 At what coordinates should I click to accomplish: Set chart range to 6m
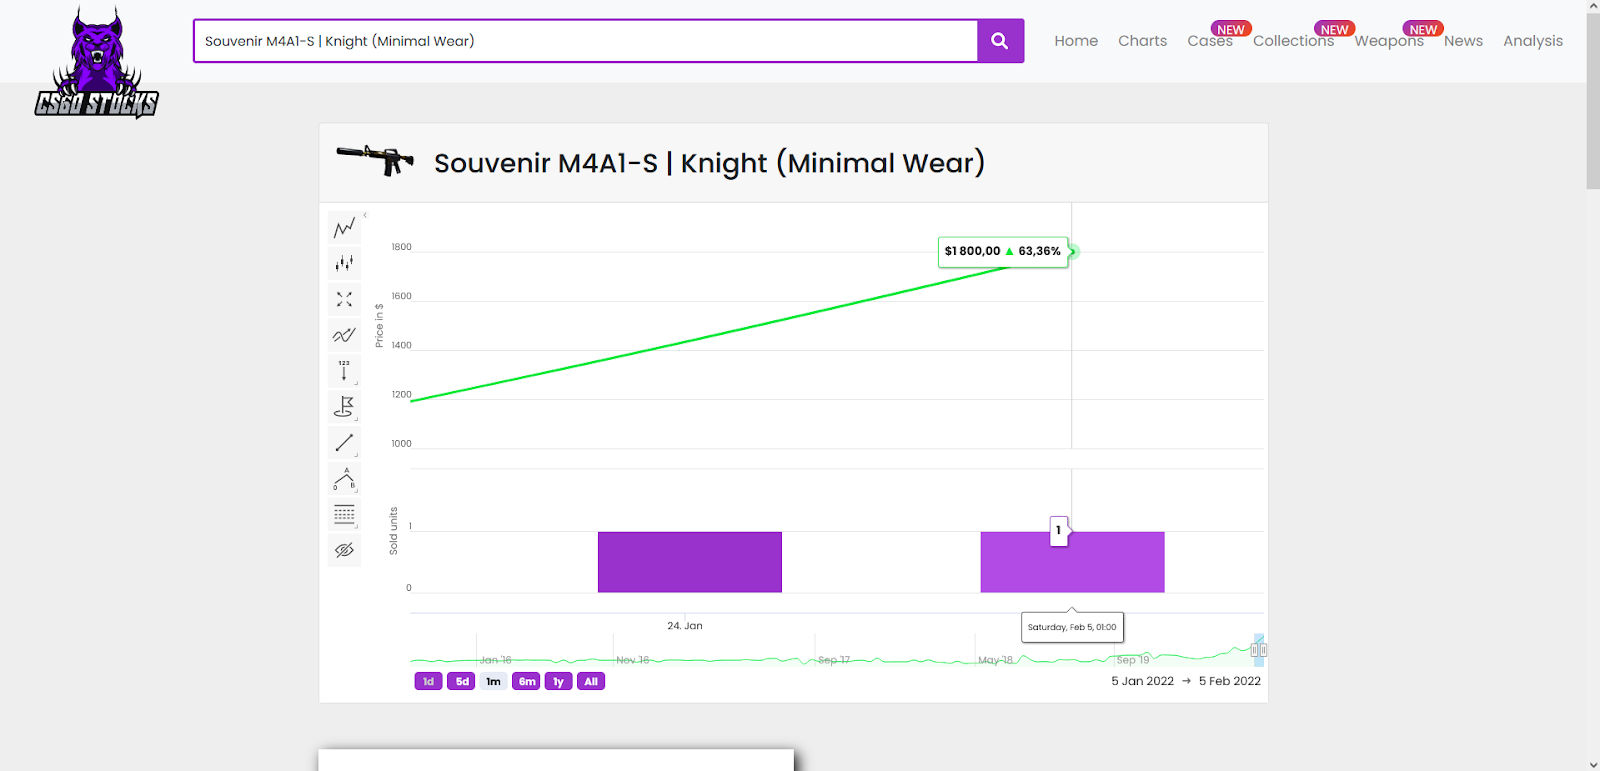pyautogui.click(x=526, y=681)
